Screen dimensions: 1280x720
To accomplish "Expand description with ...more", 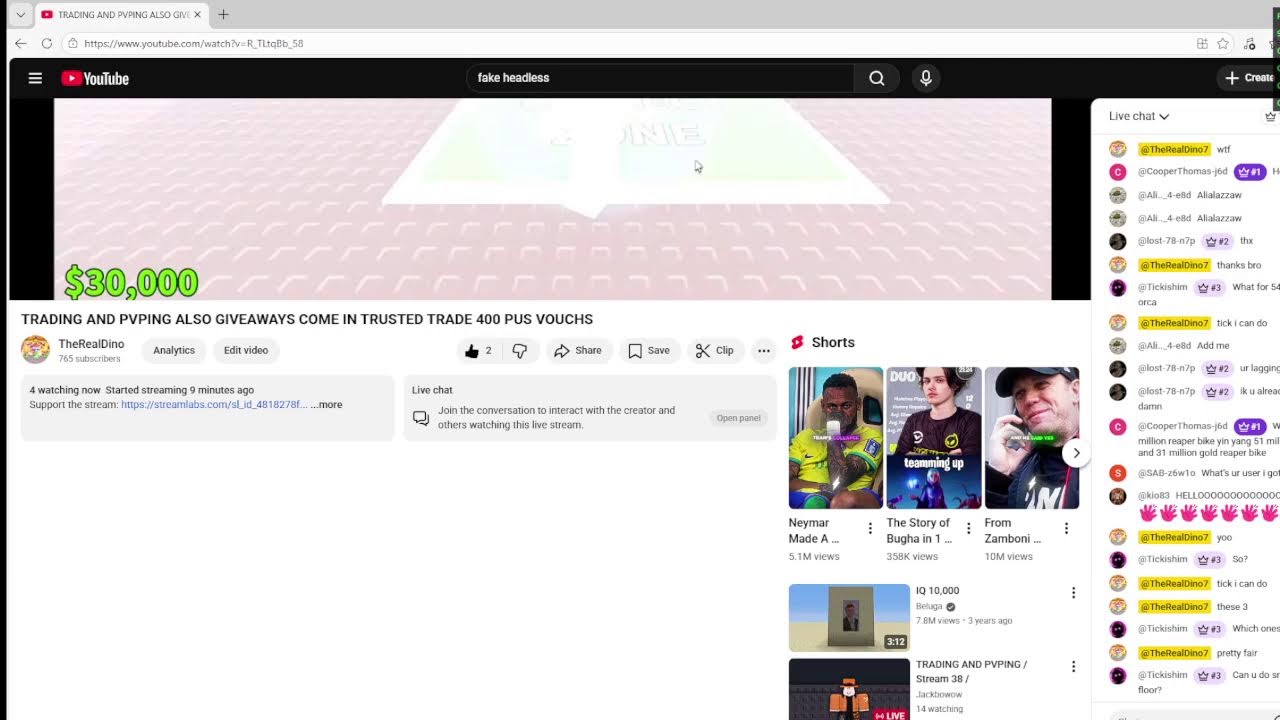I will pos(326,405).
